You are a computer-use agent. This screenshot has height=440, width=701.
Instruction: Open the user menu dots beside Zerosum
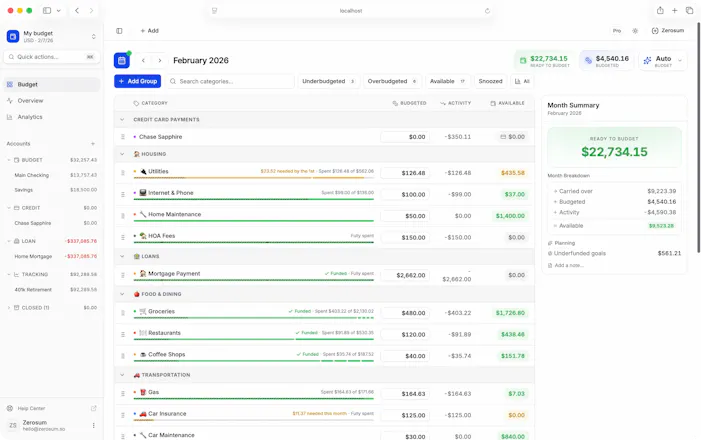coord(93,425)
